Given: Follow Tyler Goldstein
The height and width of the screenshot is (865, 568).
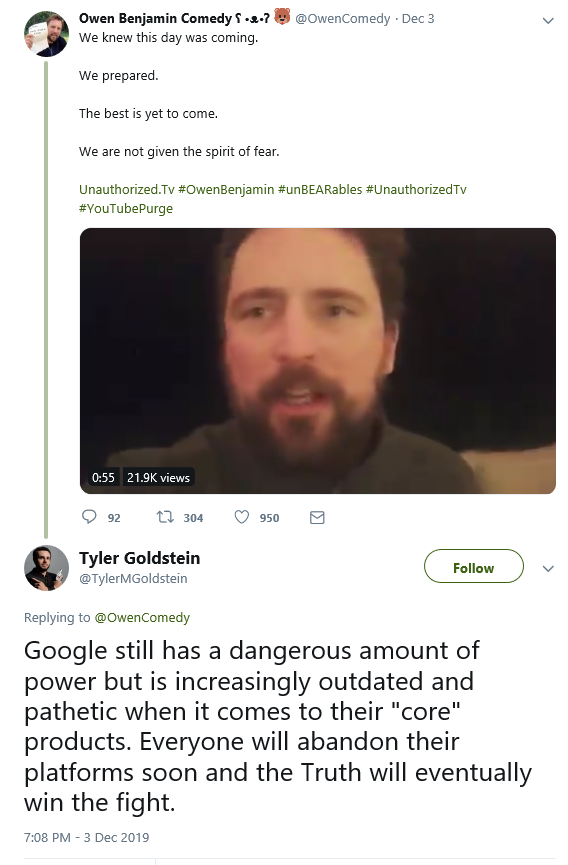Looking at the screenshot, I should point(473,567).
